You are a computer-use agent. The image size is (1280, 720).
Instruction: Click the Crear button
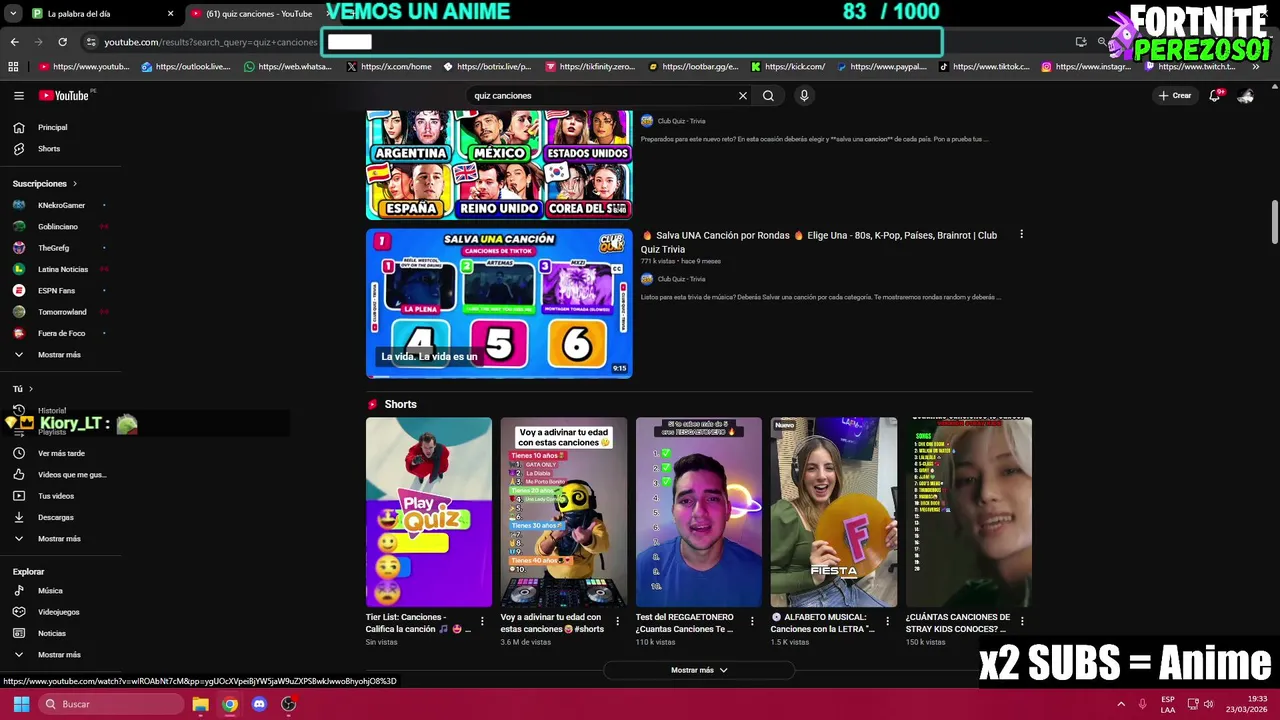(x=1175, y=96)
